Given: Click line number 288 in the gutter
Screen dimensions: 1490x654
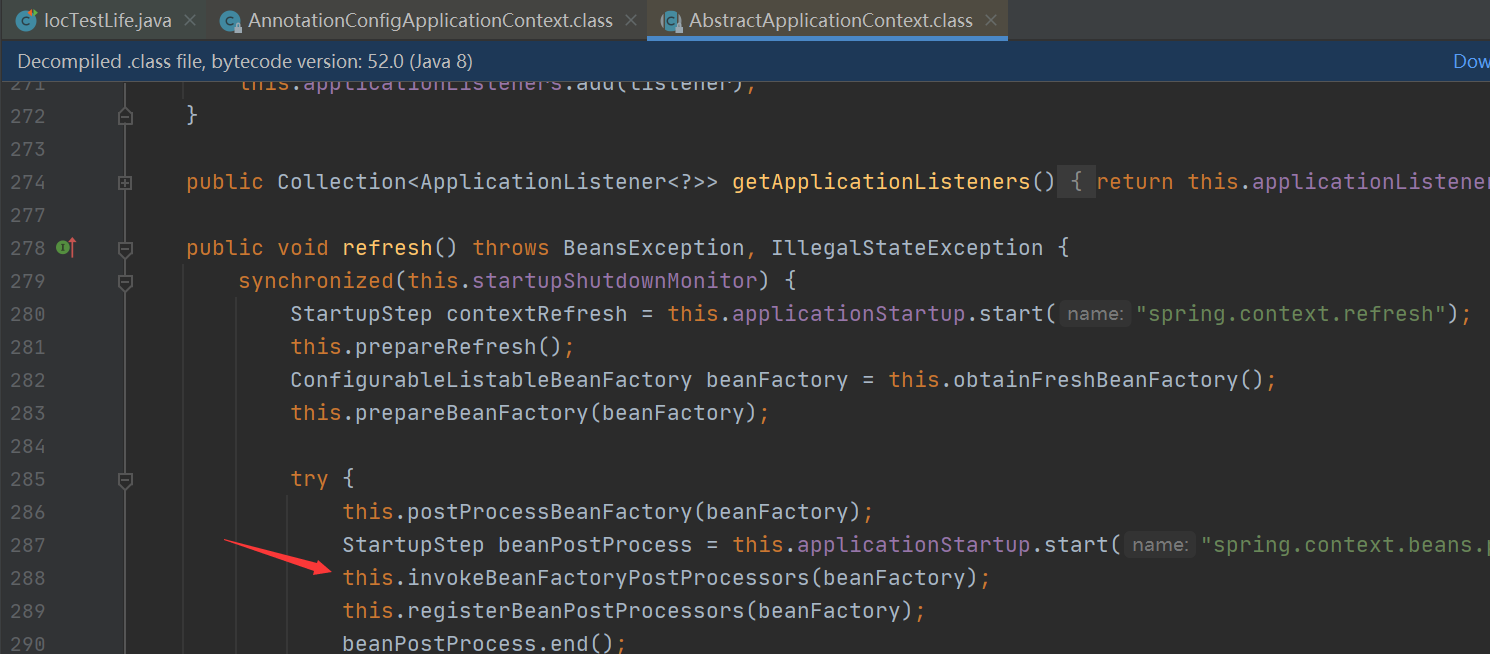Looking at the screenshot, I should click(x=29, y=578).
